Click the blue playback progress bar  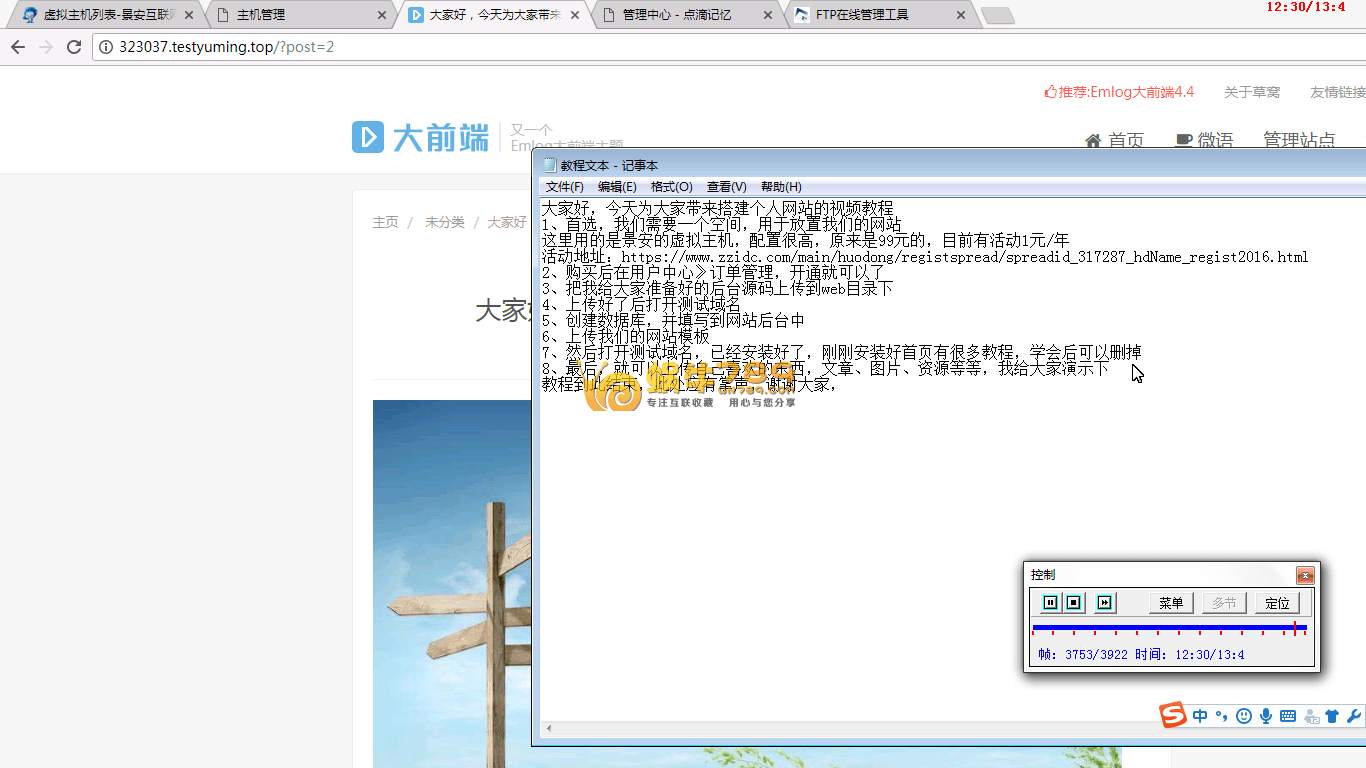[x=1160, y=628]
